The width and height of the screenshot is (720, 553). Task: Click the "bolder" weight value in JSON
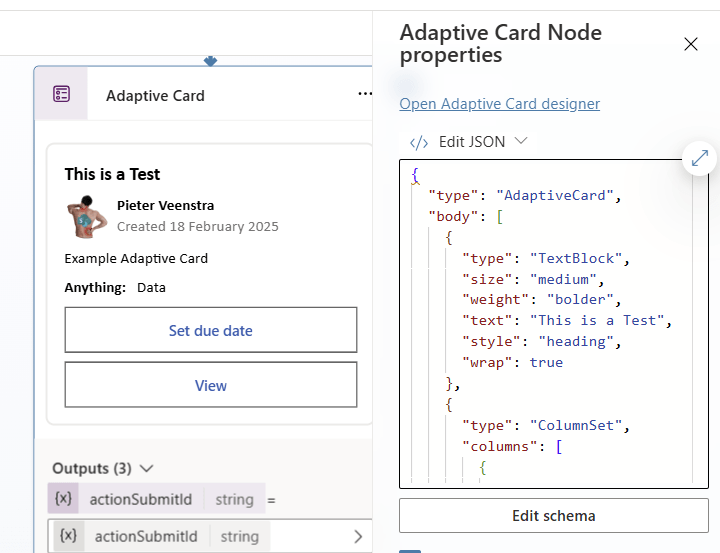(x=580, y=299)
